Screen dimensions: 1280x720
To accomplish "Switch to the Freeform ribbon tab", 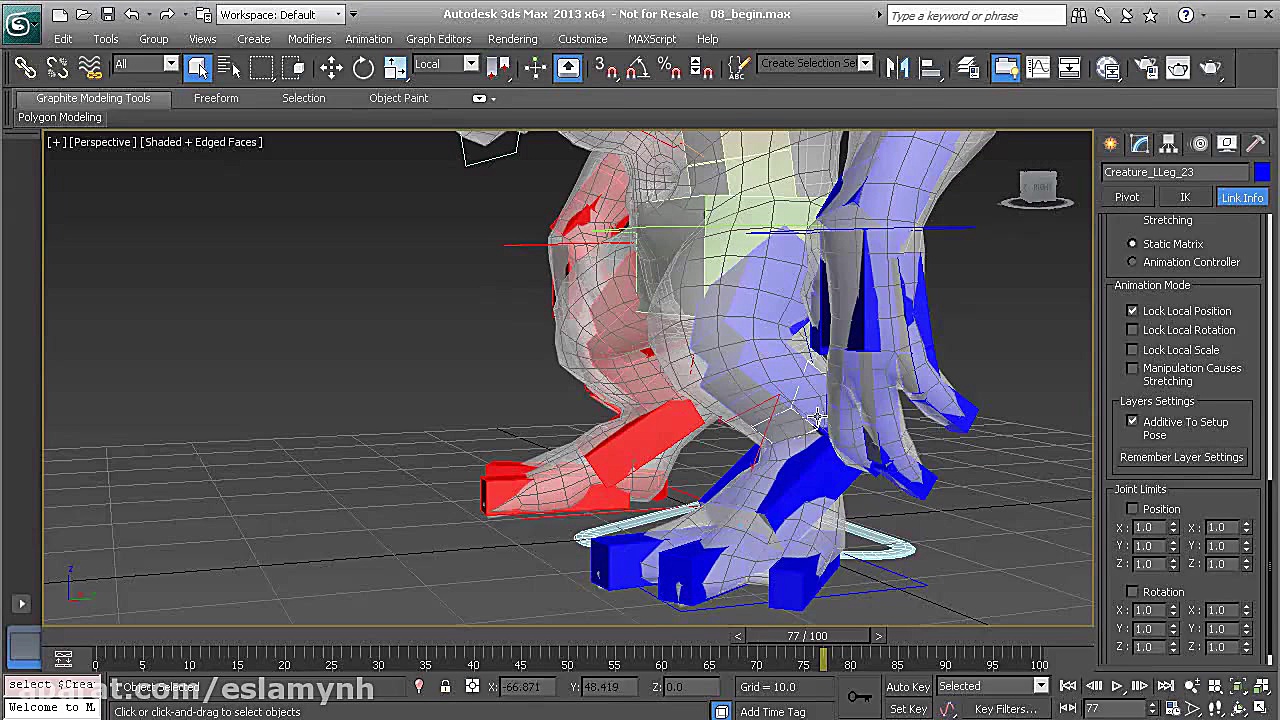I will coord(216,98).
